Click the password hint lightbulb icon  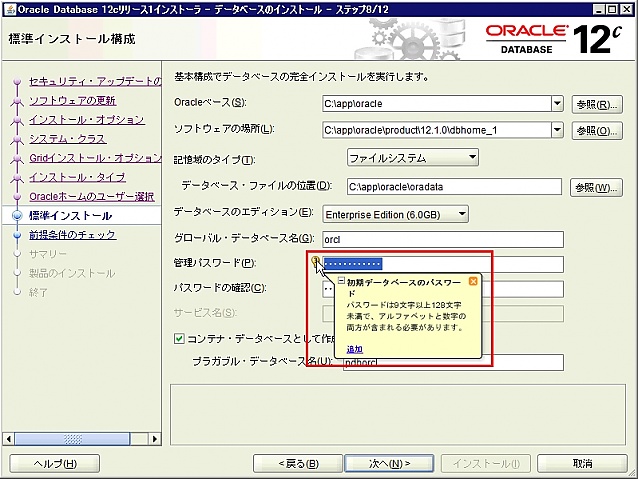tap(315, 260)
